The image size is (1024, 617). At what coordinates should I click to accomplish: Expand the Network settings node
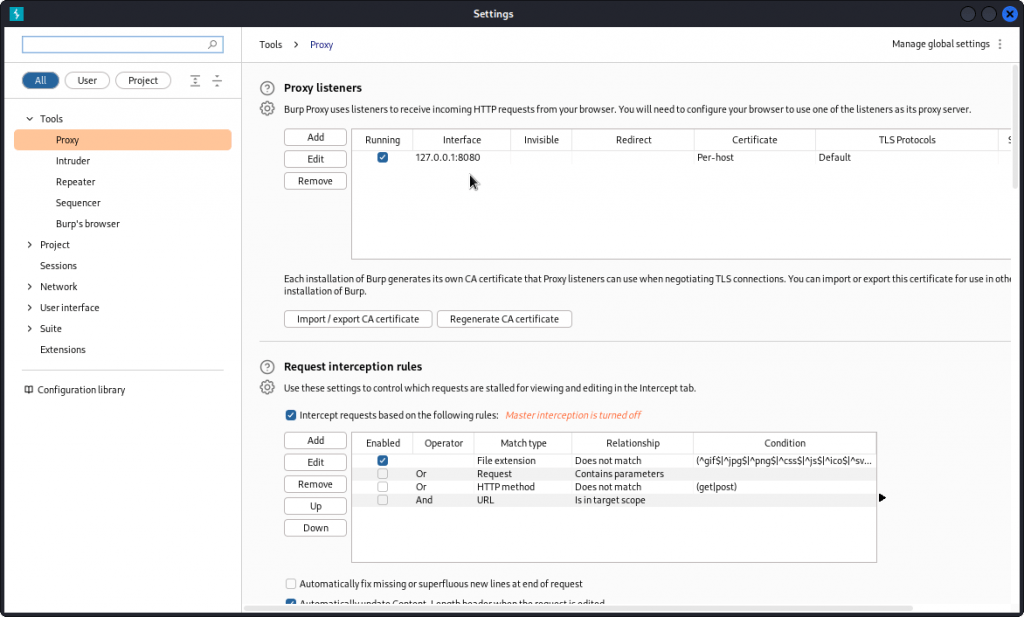[28, 286]
